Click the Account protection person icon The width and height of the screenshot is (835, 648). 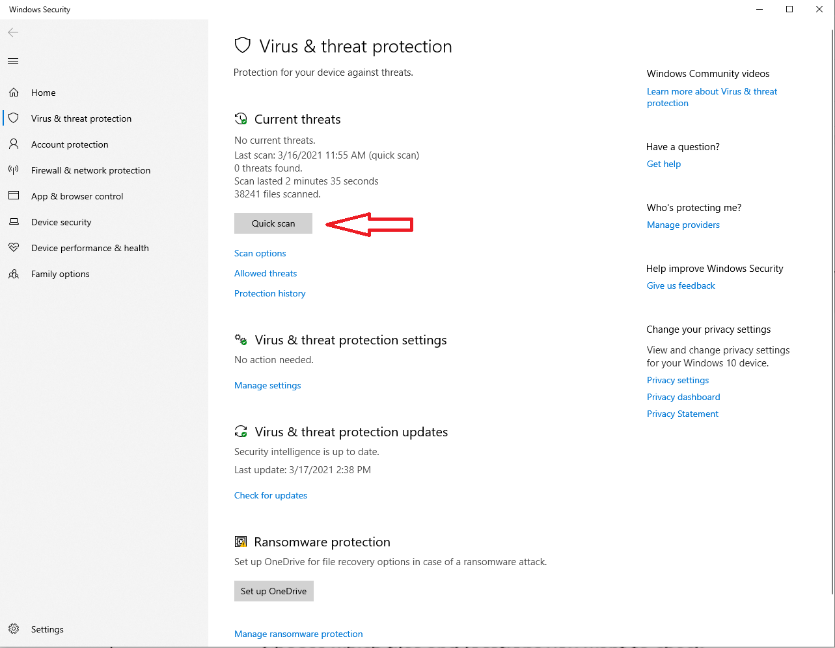coord(14,144)
